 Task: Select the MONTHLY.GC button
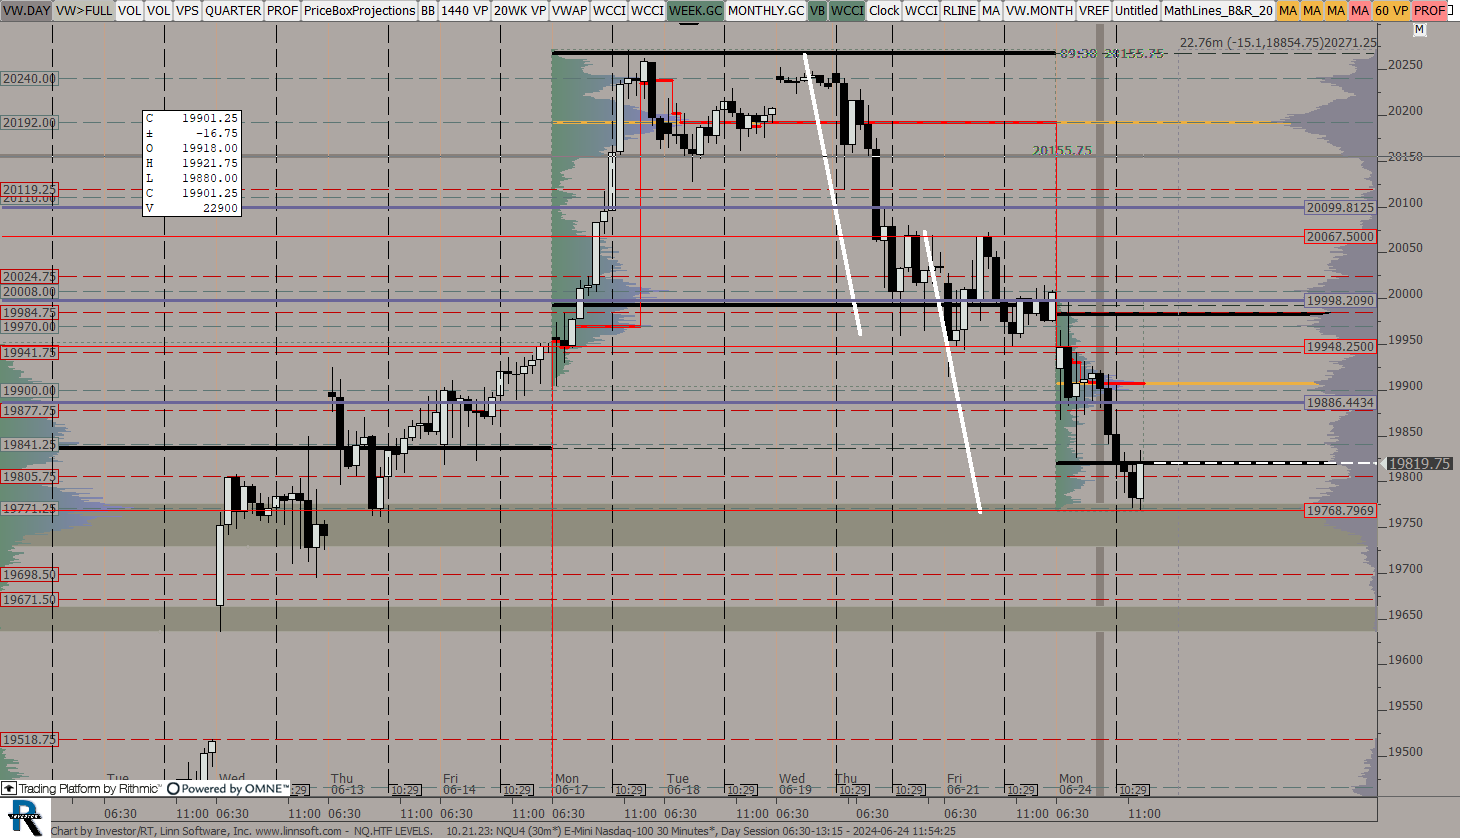(x=765, y=10)
